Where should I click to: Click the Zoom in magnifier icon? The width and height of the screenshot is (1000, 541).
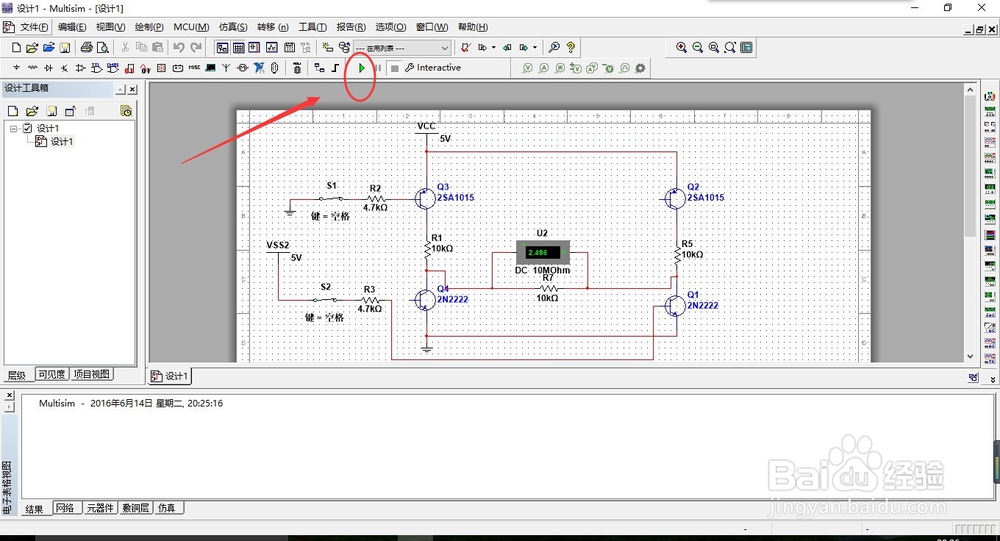pos(682,47)
